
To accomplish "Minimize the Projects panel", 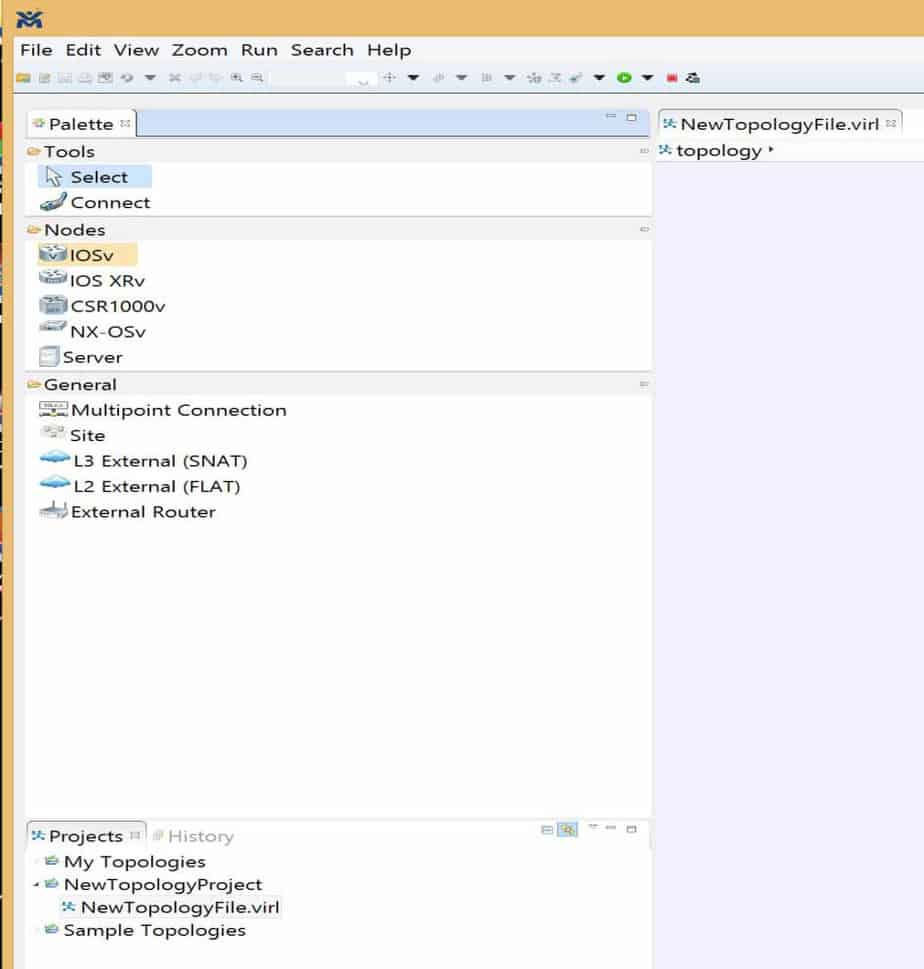I will pos(611,827).
